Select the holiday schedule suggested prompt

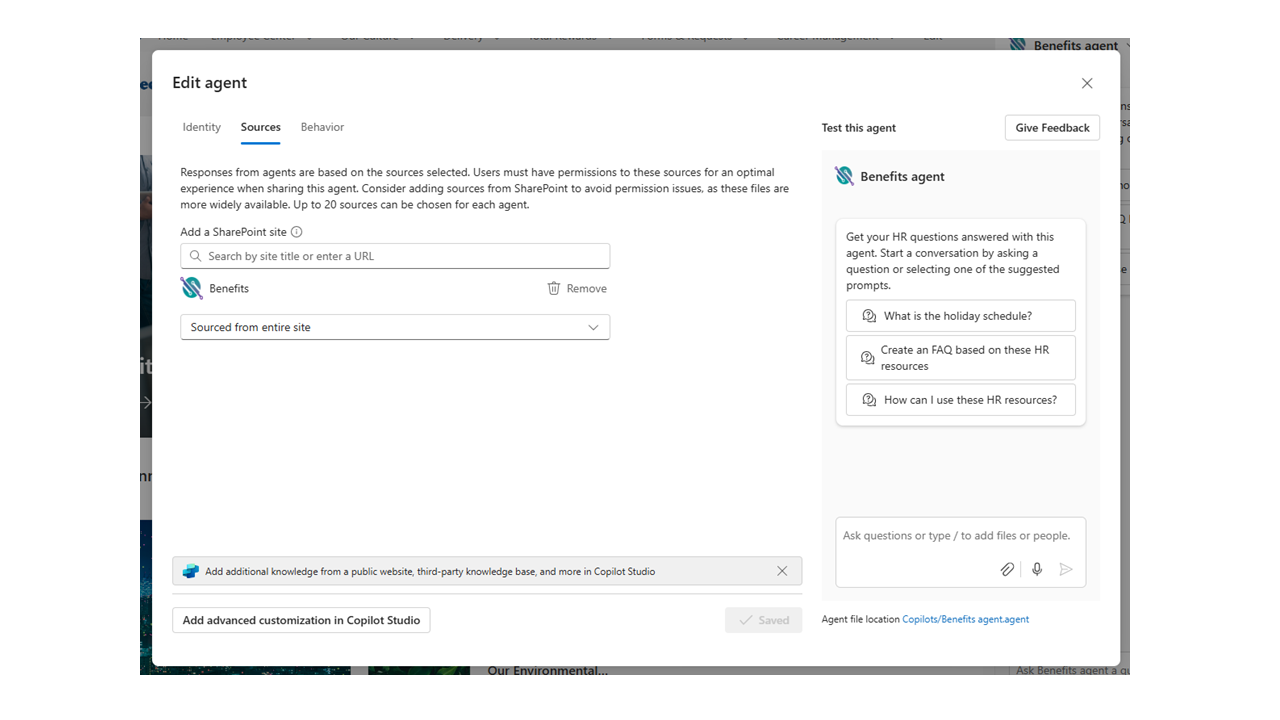pos(961,316)
